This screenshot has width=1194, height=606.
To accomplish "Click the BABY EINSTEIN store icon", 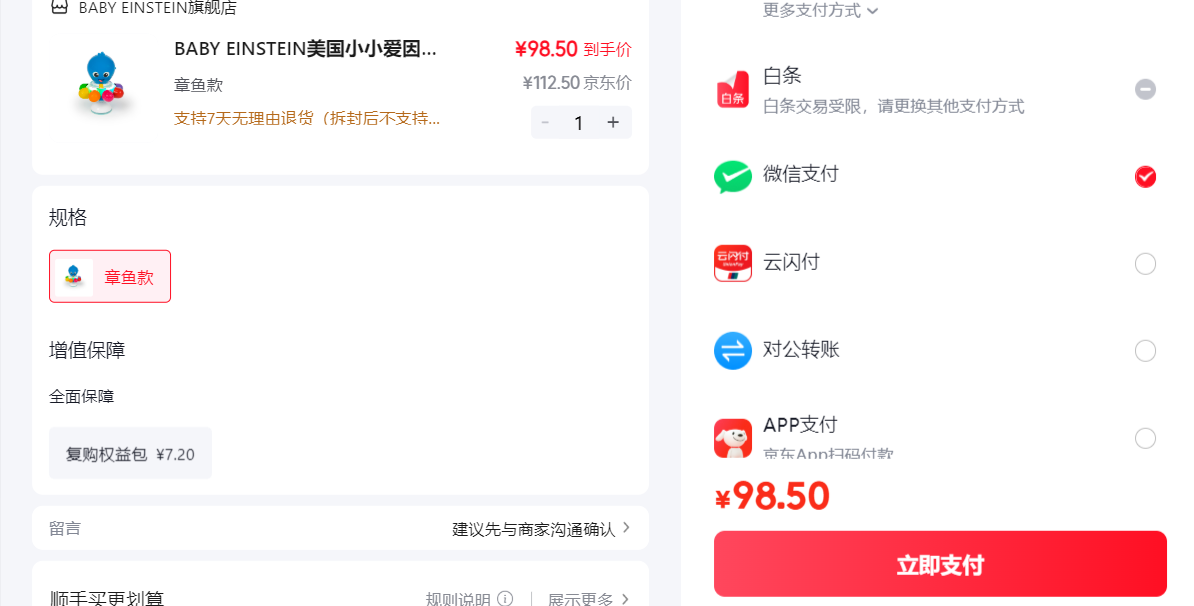I will pyautogui.click(x=59, y=8).
